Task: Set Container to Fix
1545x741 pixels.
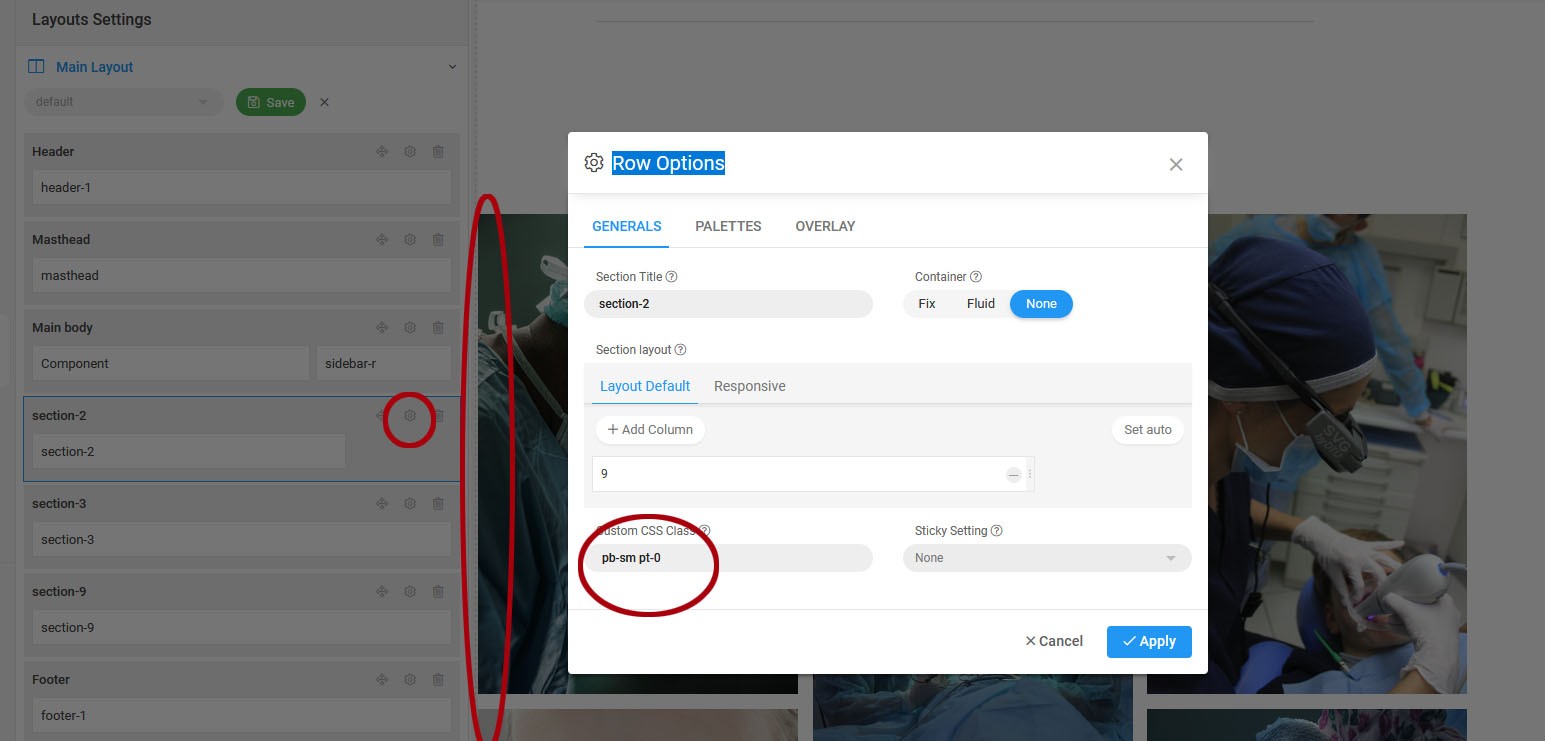Action: [927, 304]
